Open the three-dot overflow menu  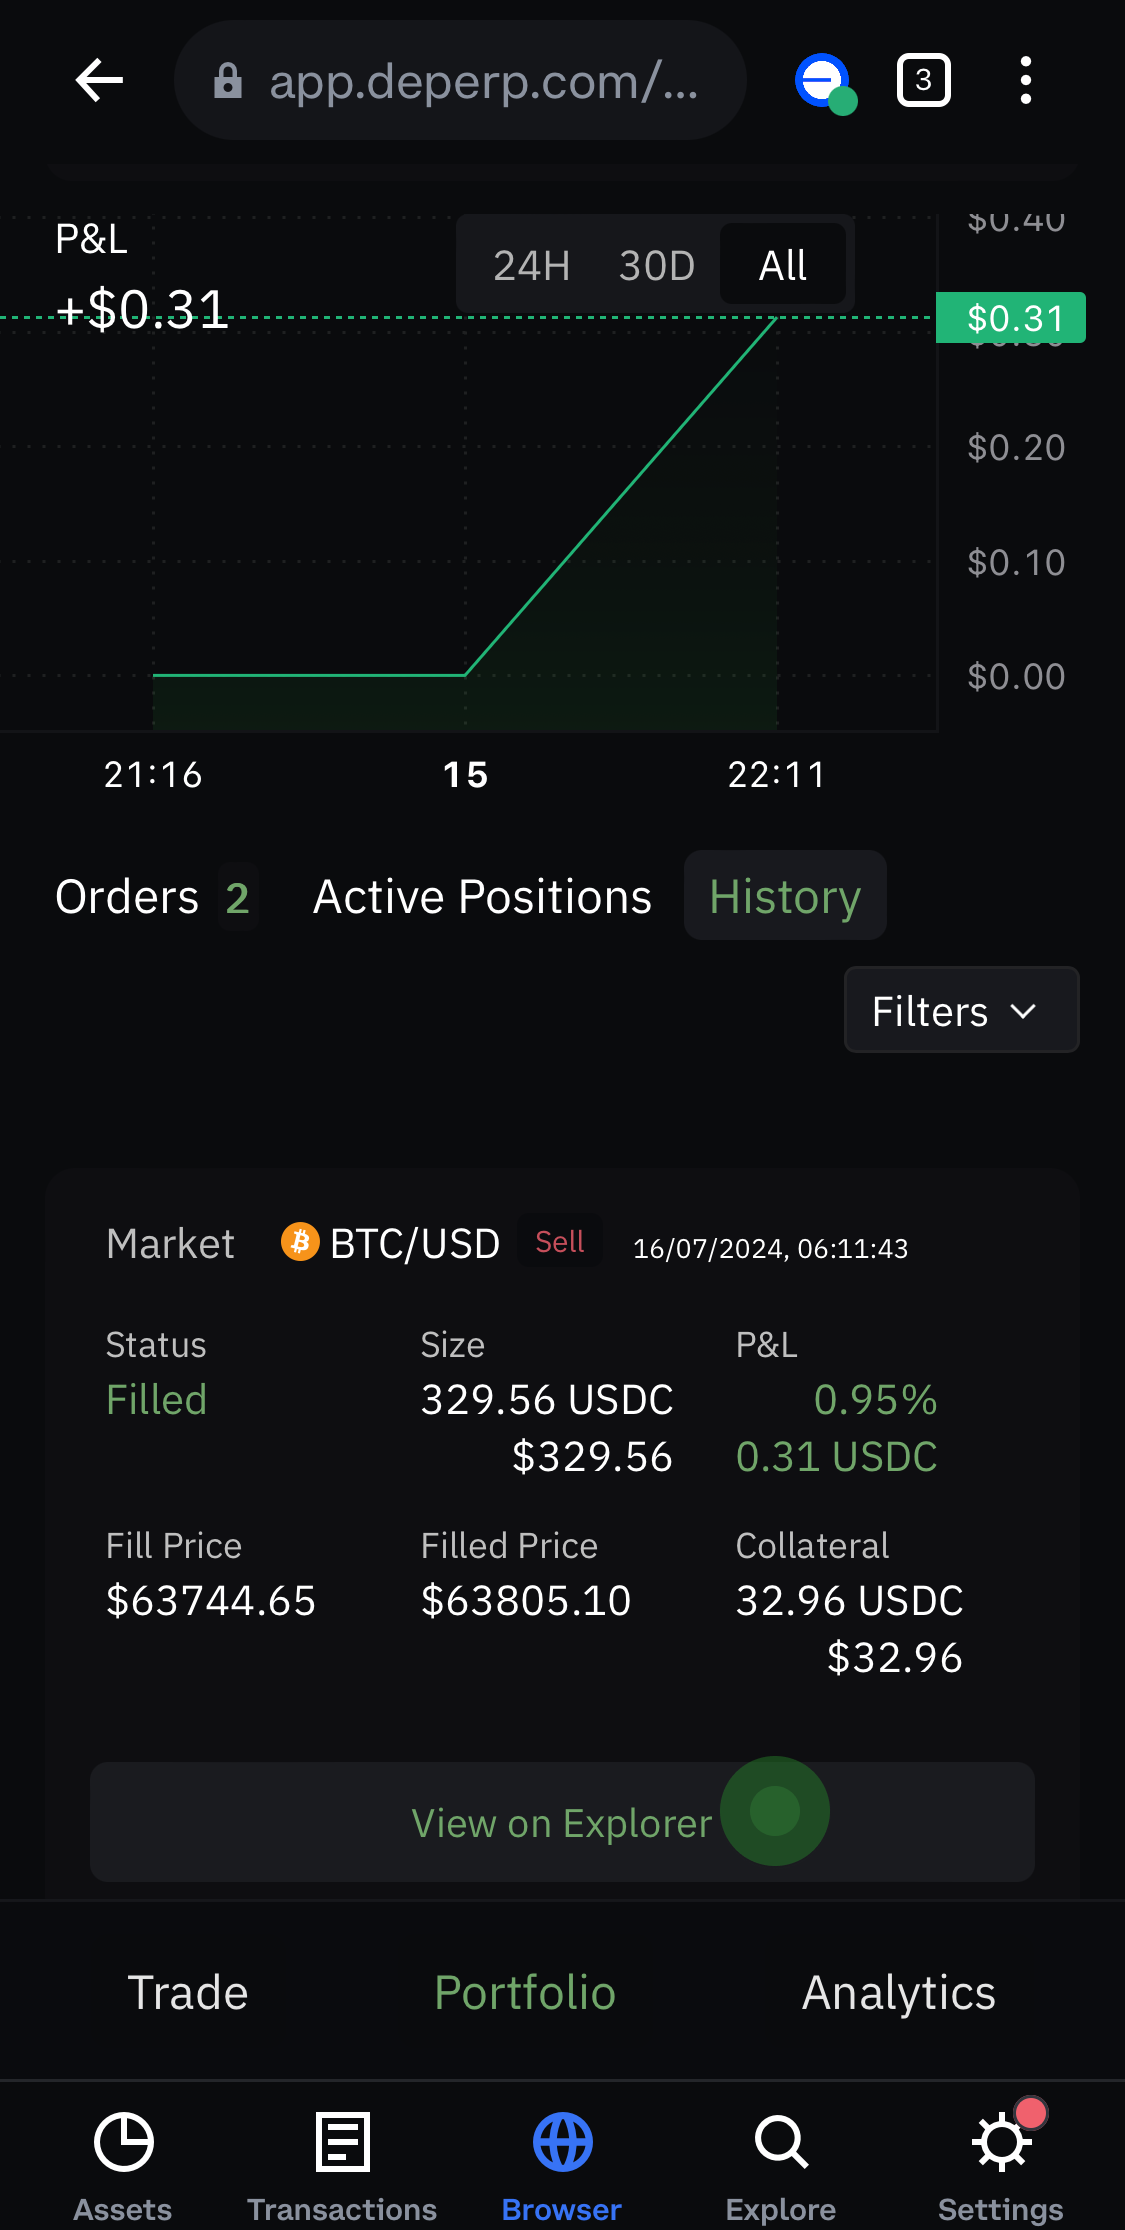coord(1025,80)
